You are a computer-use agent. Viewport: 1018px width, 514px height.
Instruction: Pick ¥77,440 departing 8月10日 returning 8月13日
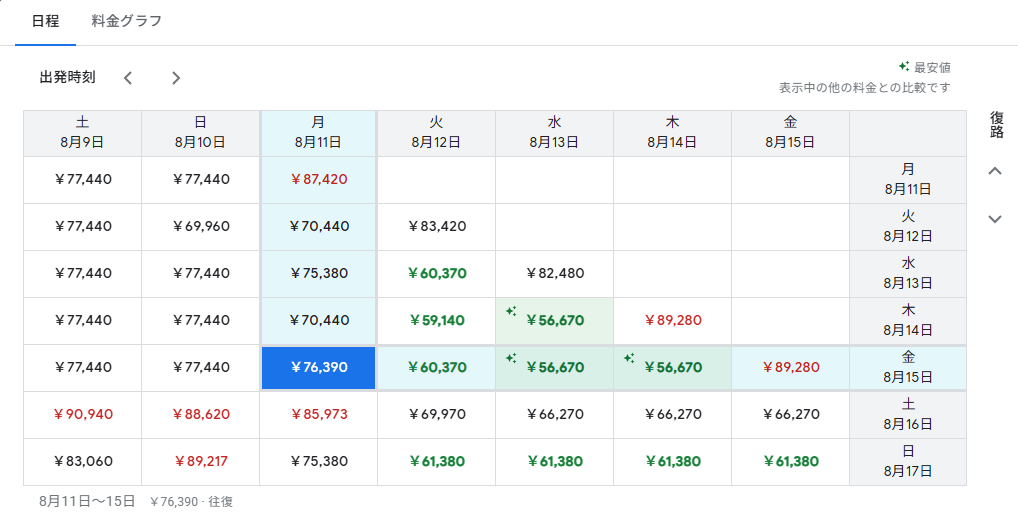[x=201, y=273]
